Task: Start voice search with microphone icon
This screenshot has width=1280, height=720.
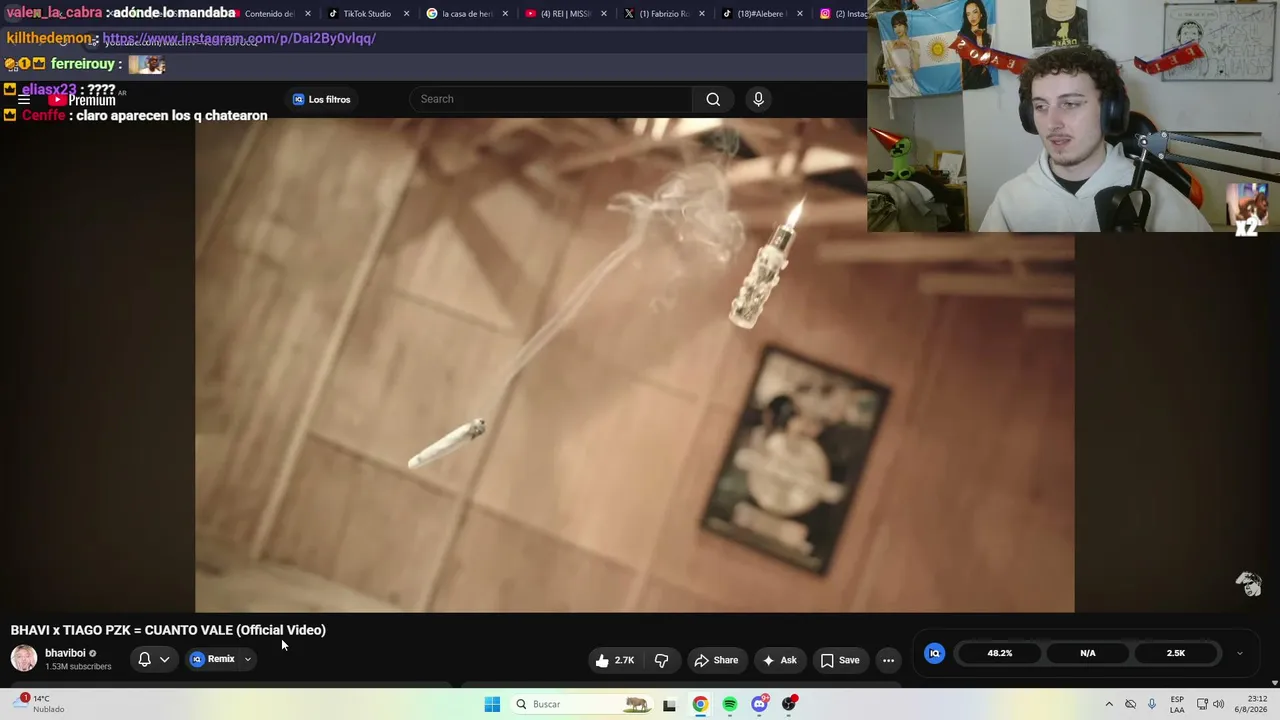Action: 758,99
